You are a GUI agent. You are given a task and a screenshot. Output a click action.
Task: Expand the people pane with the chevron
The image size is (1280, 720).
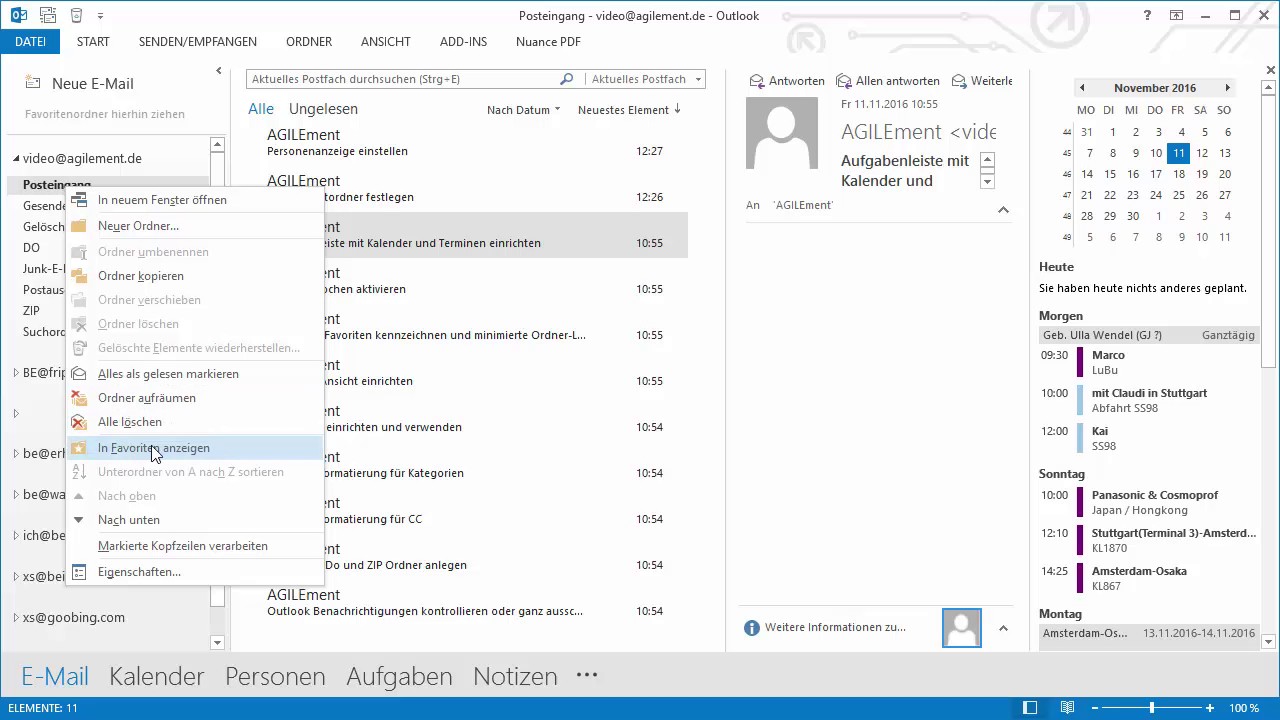[x=1003, y=628]
